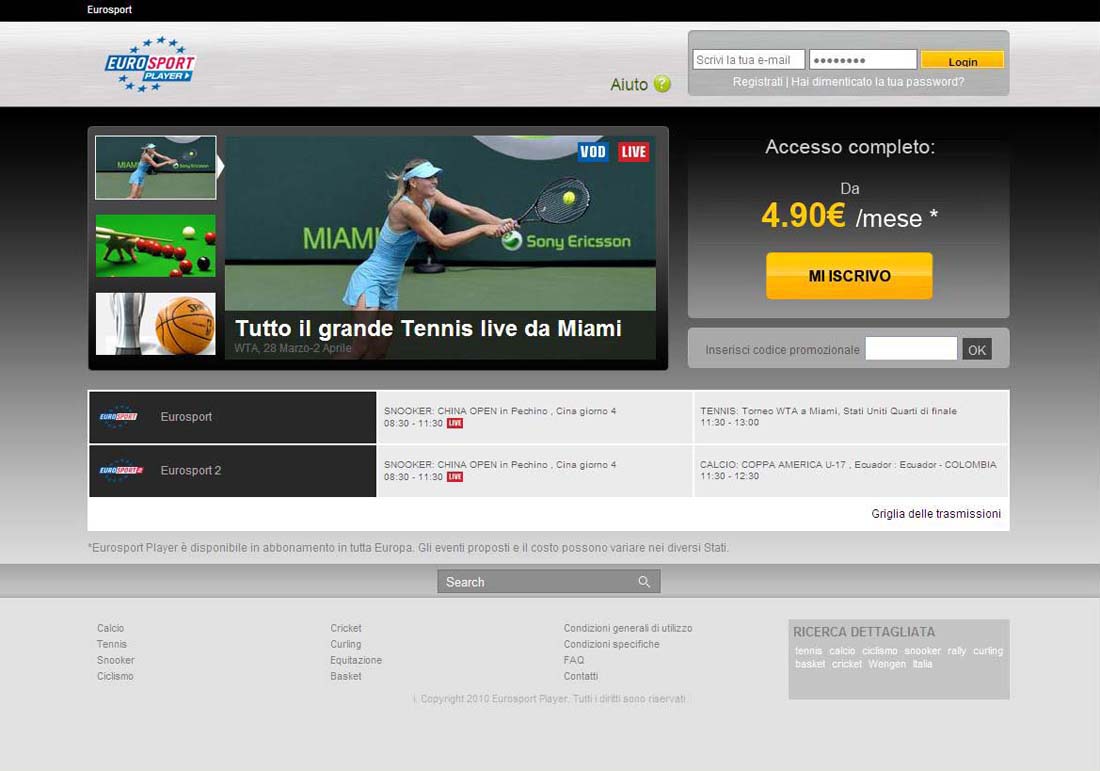The height and width of the screenshot is (771, 1100).
Task: Open 'Hai dimenticato la tua password?' link
Action: [x=878, y=81]
